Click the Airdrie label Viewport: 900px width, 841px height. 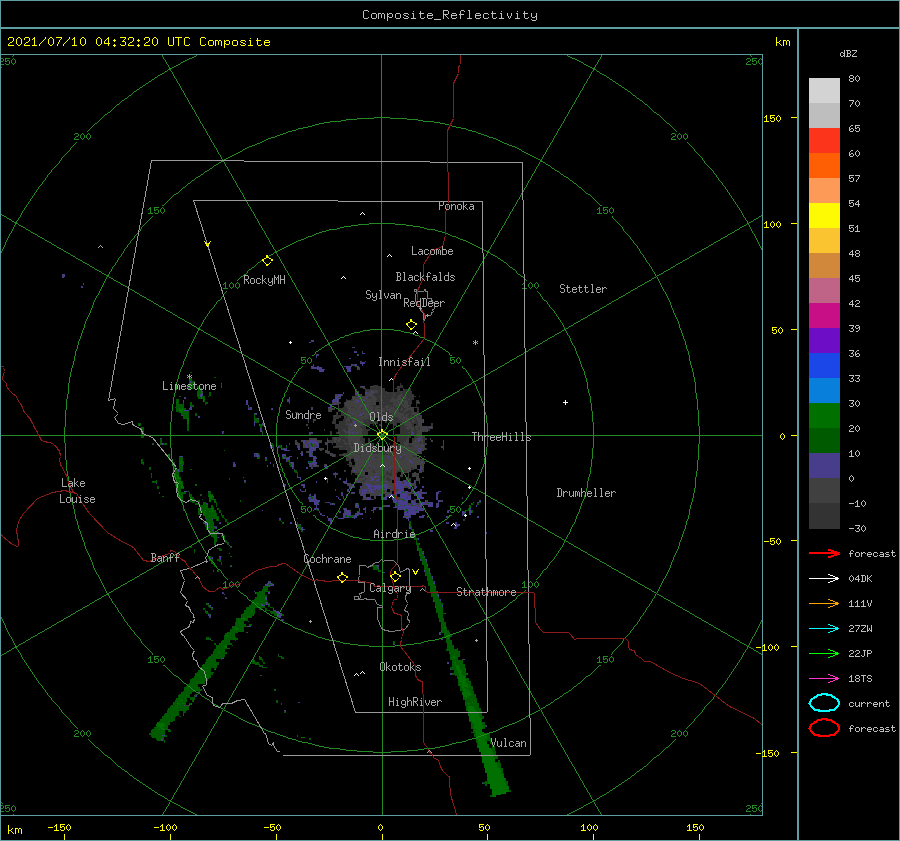pos(394,534)
